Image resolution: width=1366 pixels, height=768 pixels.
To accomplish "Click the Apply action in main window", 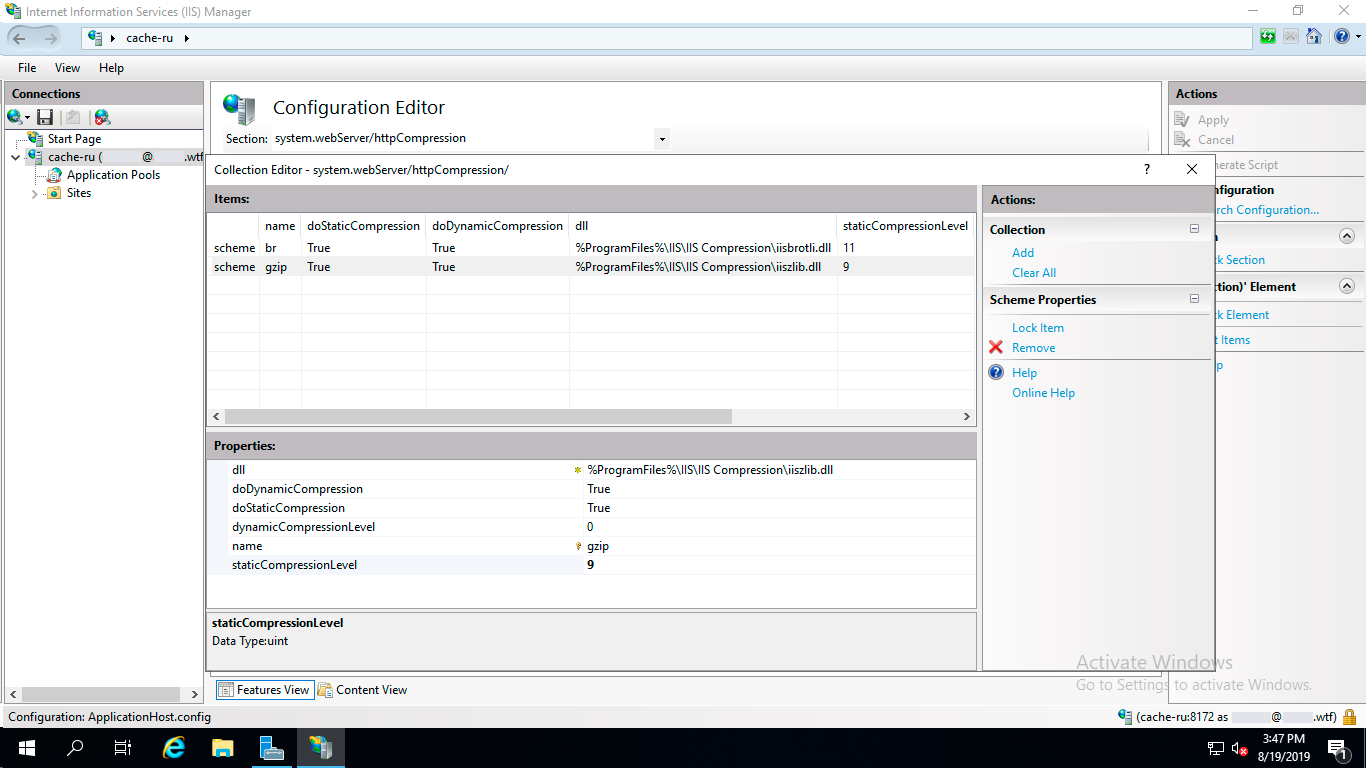I will click(1213, 120).
